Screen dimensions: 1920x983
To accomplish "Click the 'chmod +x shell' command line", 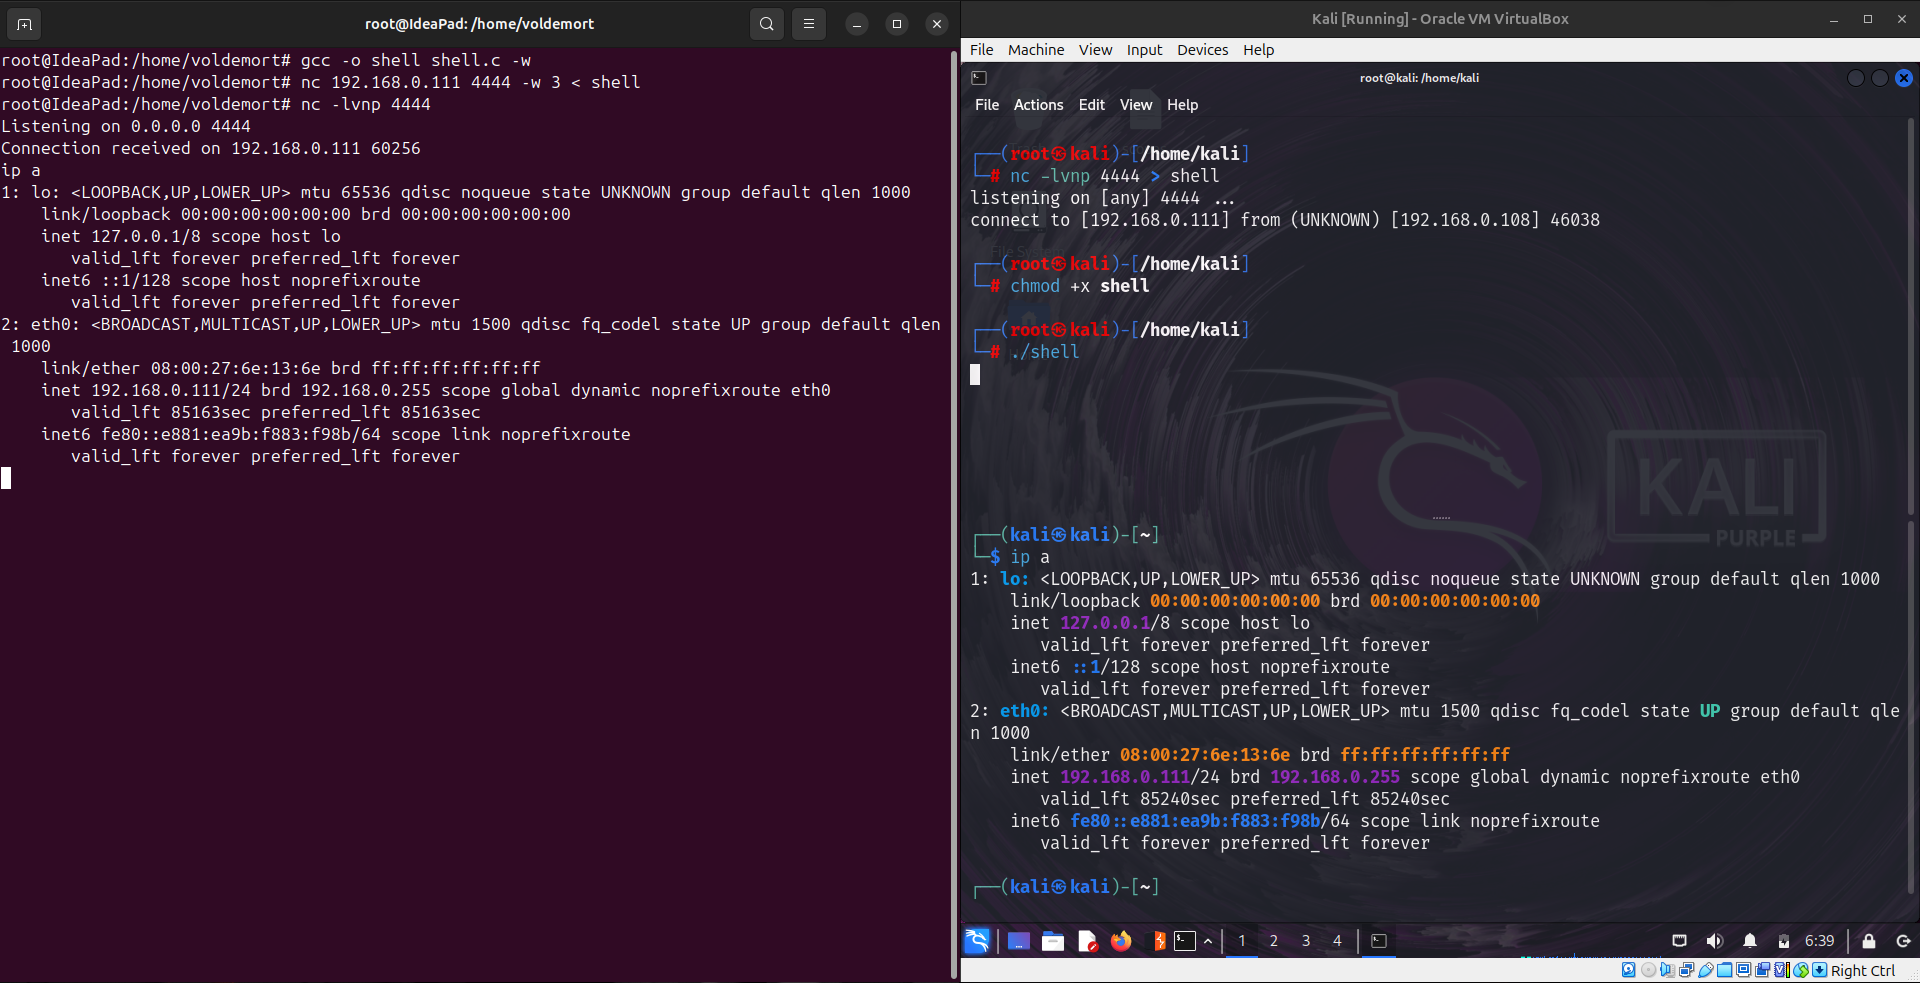I will 1079,286.
